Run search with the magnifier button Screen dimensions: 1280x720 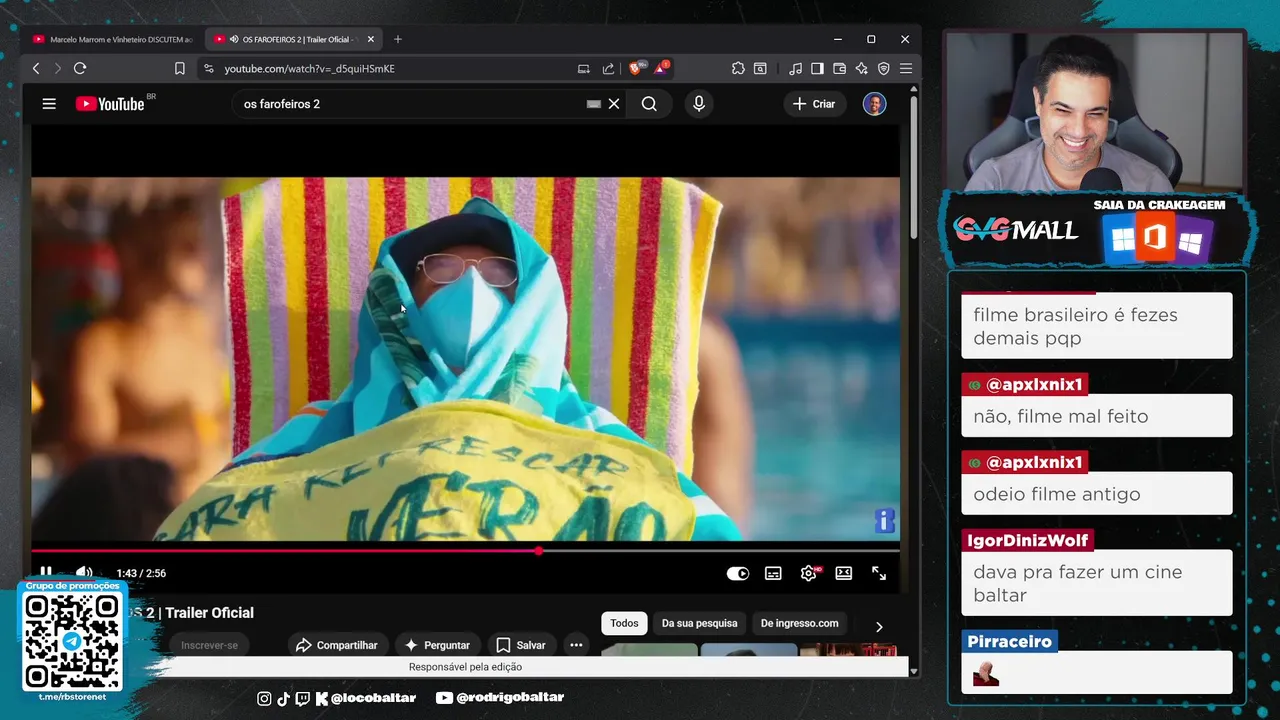(649, 104)
